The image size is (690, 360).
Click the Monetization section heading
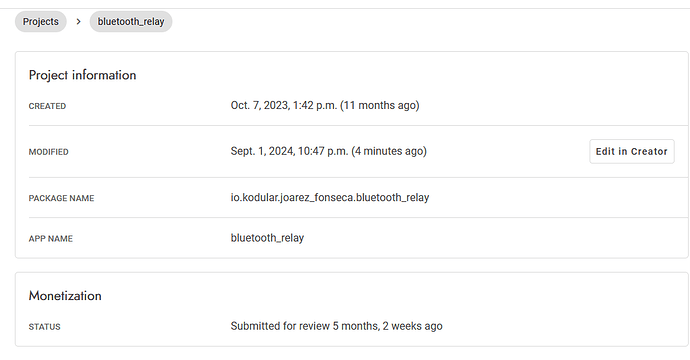point(65,296)
